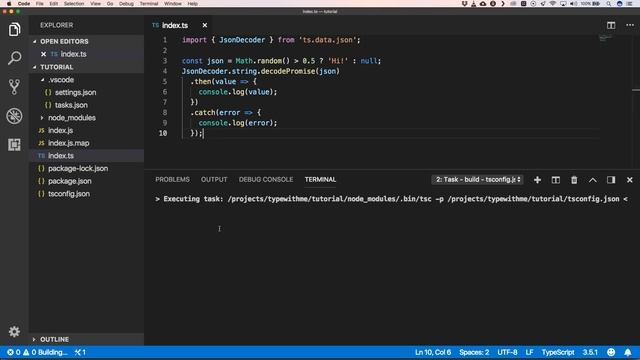Close index.ts under Open Editors
This screenshot has width=640, height=360.
[x=43, y=54]
